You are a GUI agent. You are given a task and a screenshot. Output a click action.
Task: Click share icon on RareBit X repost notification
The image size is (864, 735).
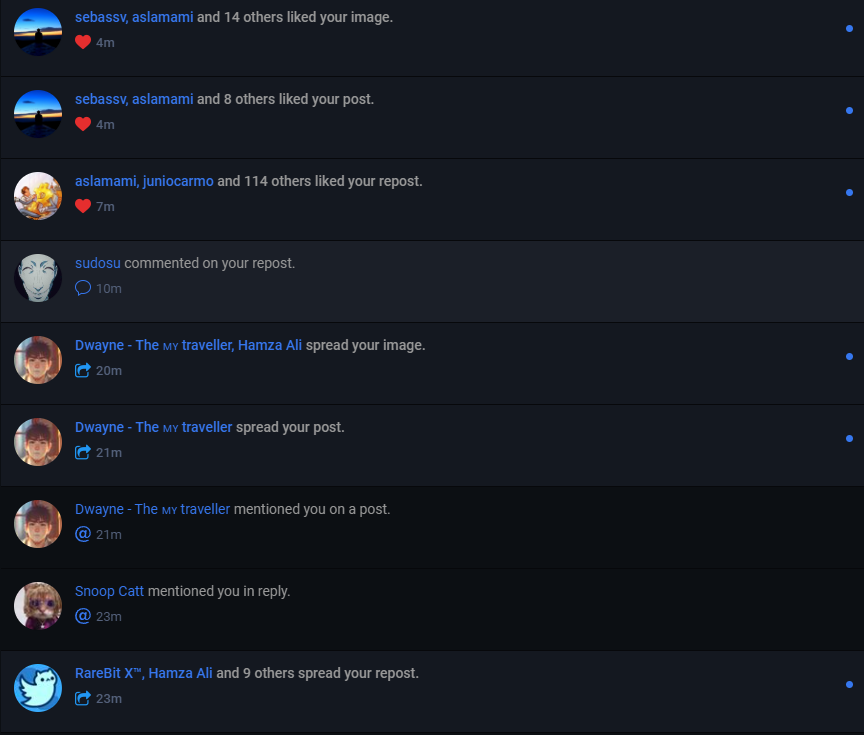83,698
